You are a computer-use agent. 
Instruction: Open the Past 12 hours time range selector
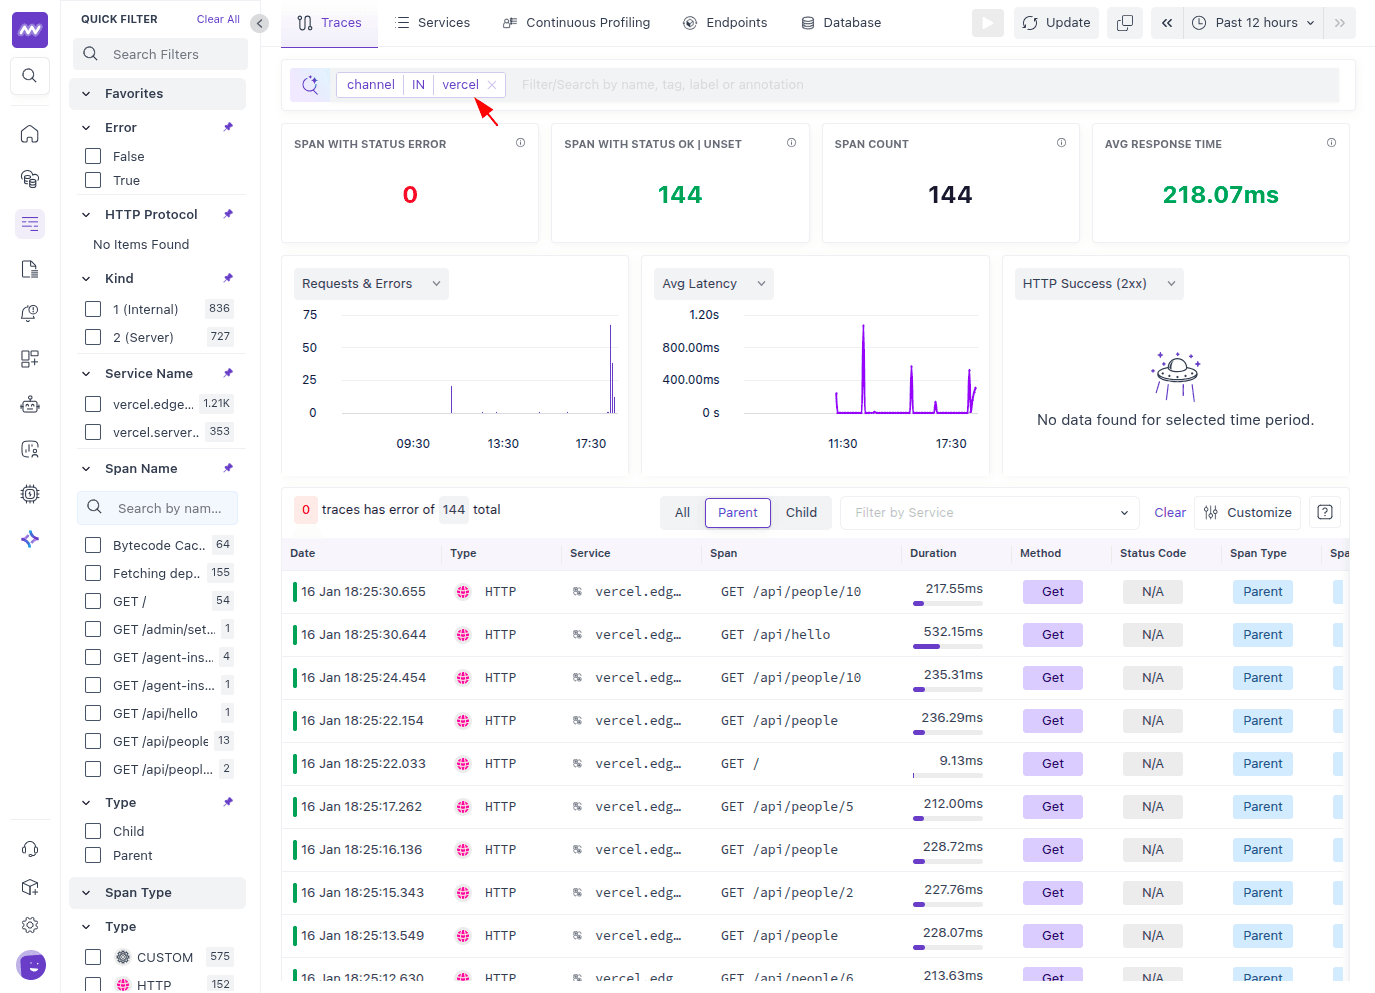point(1253,22)
